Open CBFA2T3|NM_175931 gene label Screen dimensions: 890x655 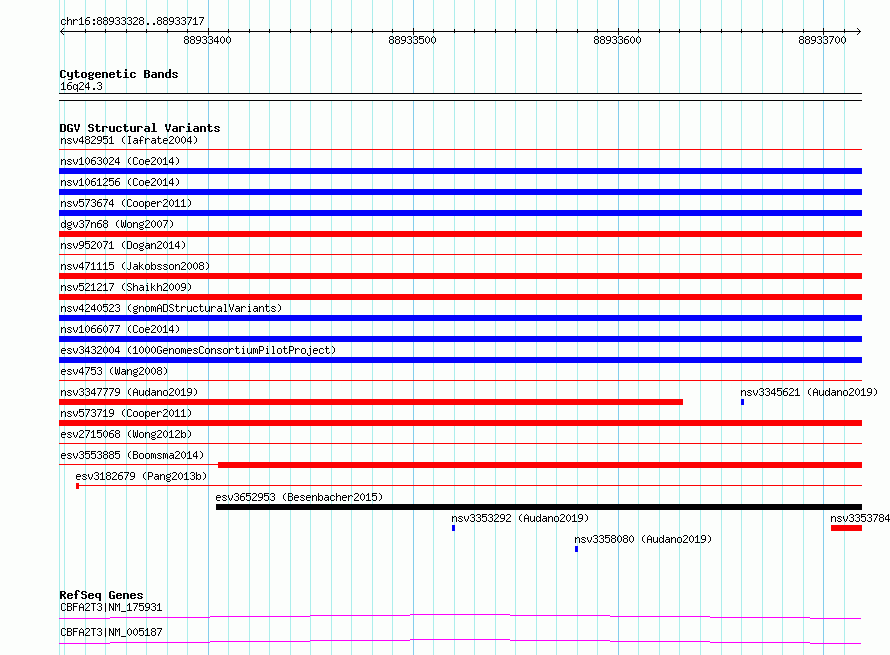[111, 607]
